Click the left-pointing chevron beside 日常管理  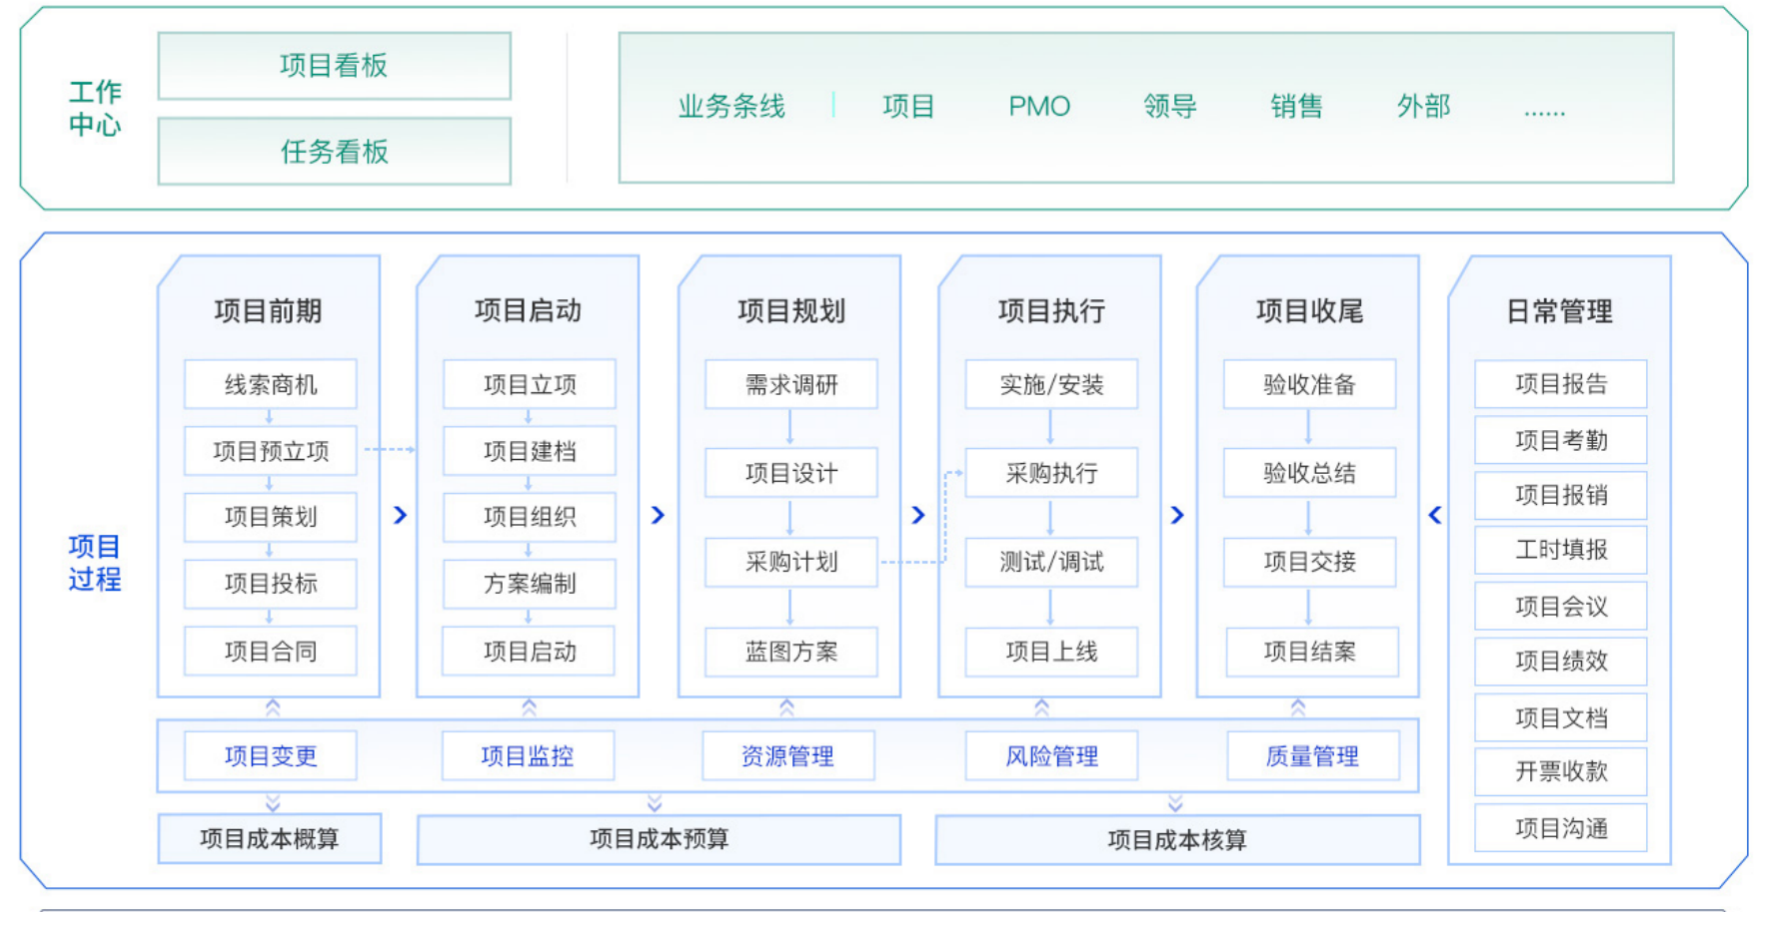point(1435,515)
